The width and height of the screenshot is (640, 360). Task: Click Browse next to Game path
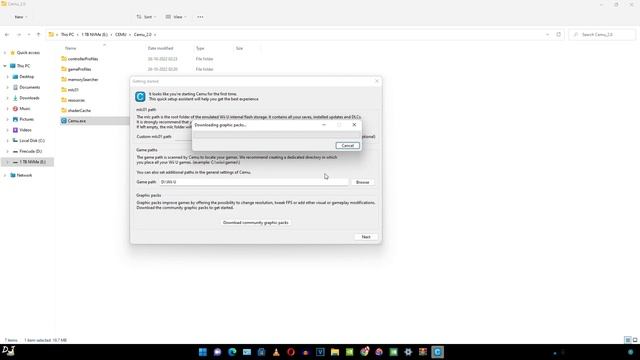click(x=362, y=182)
